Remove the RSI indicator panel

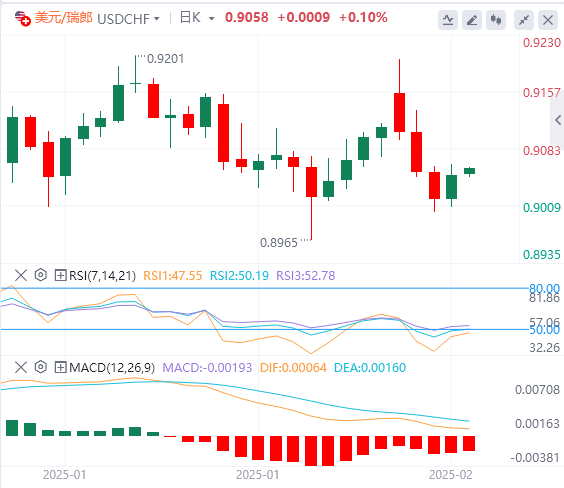(x=21, y=276)
